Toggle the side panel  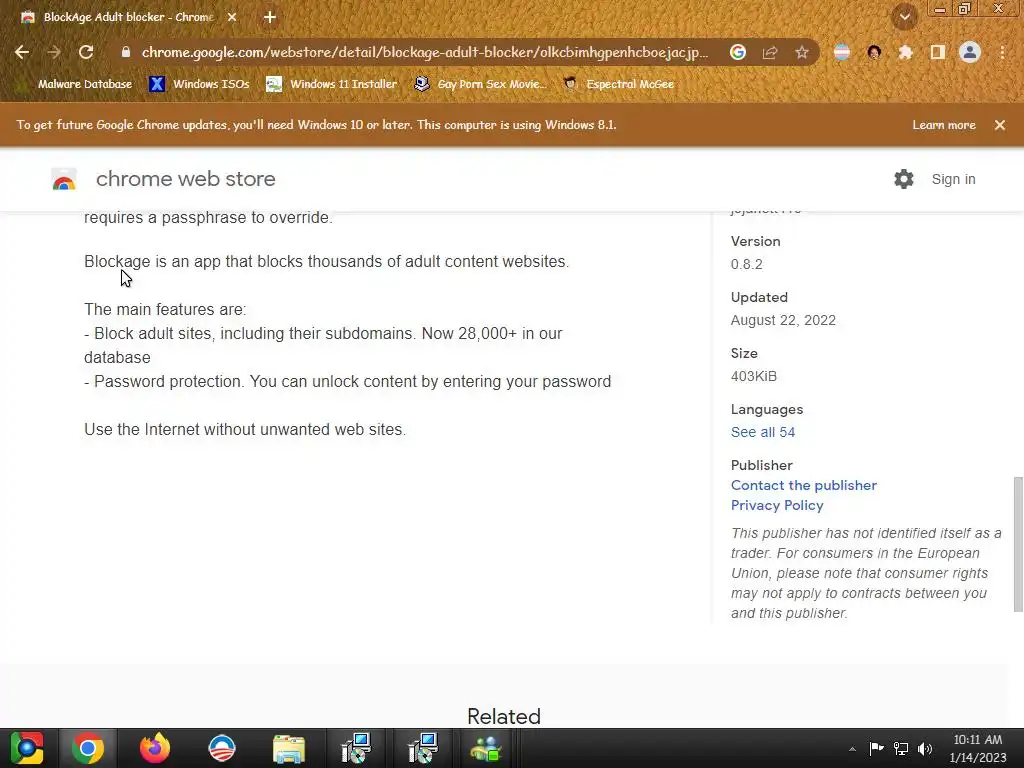pyautogui.click(x=938, y=52)
